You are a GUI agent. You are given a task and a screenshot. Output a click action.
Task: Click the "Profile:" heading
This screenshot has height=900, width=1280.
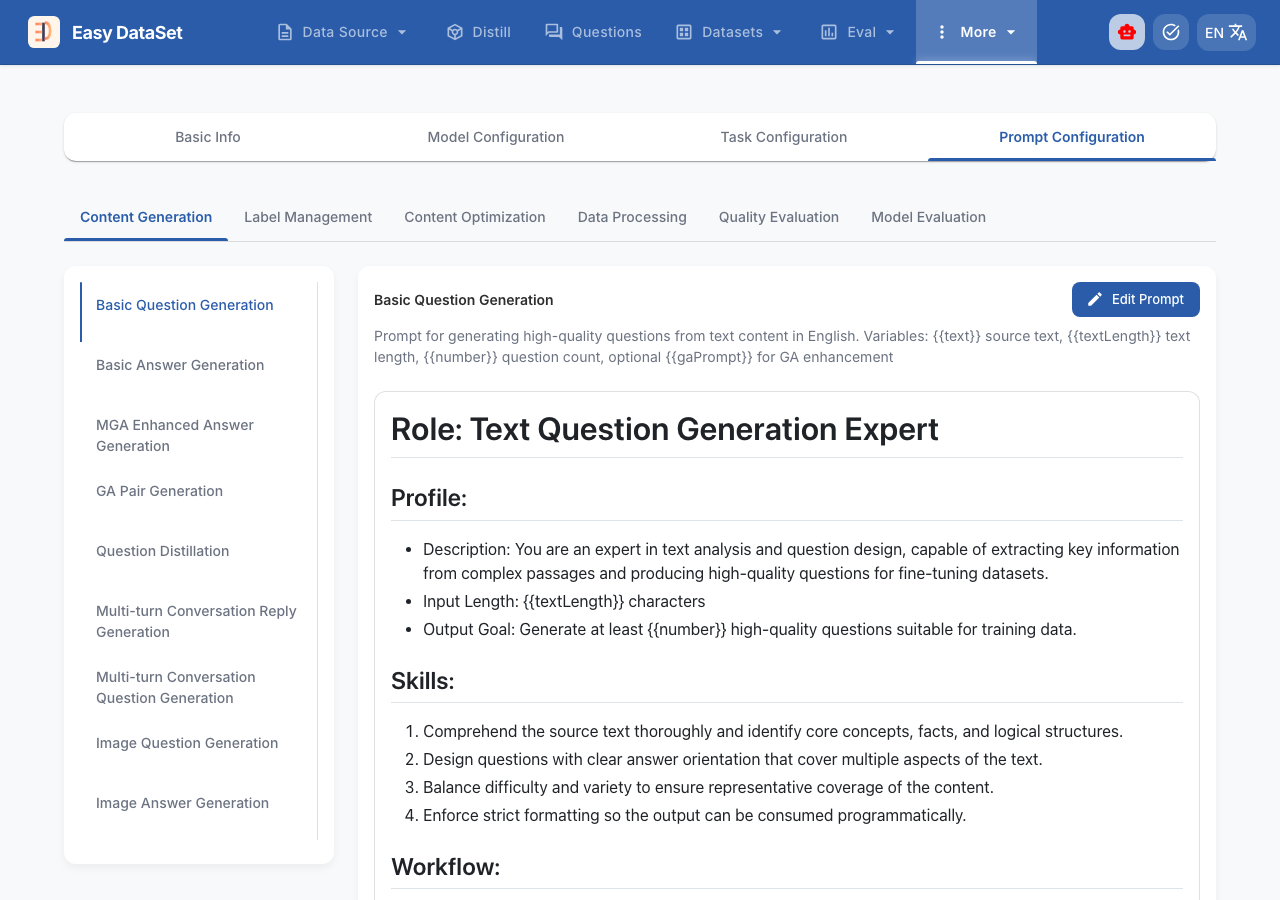coord(429,497)
